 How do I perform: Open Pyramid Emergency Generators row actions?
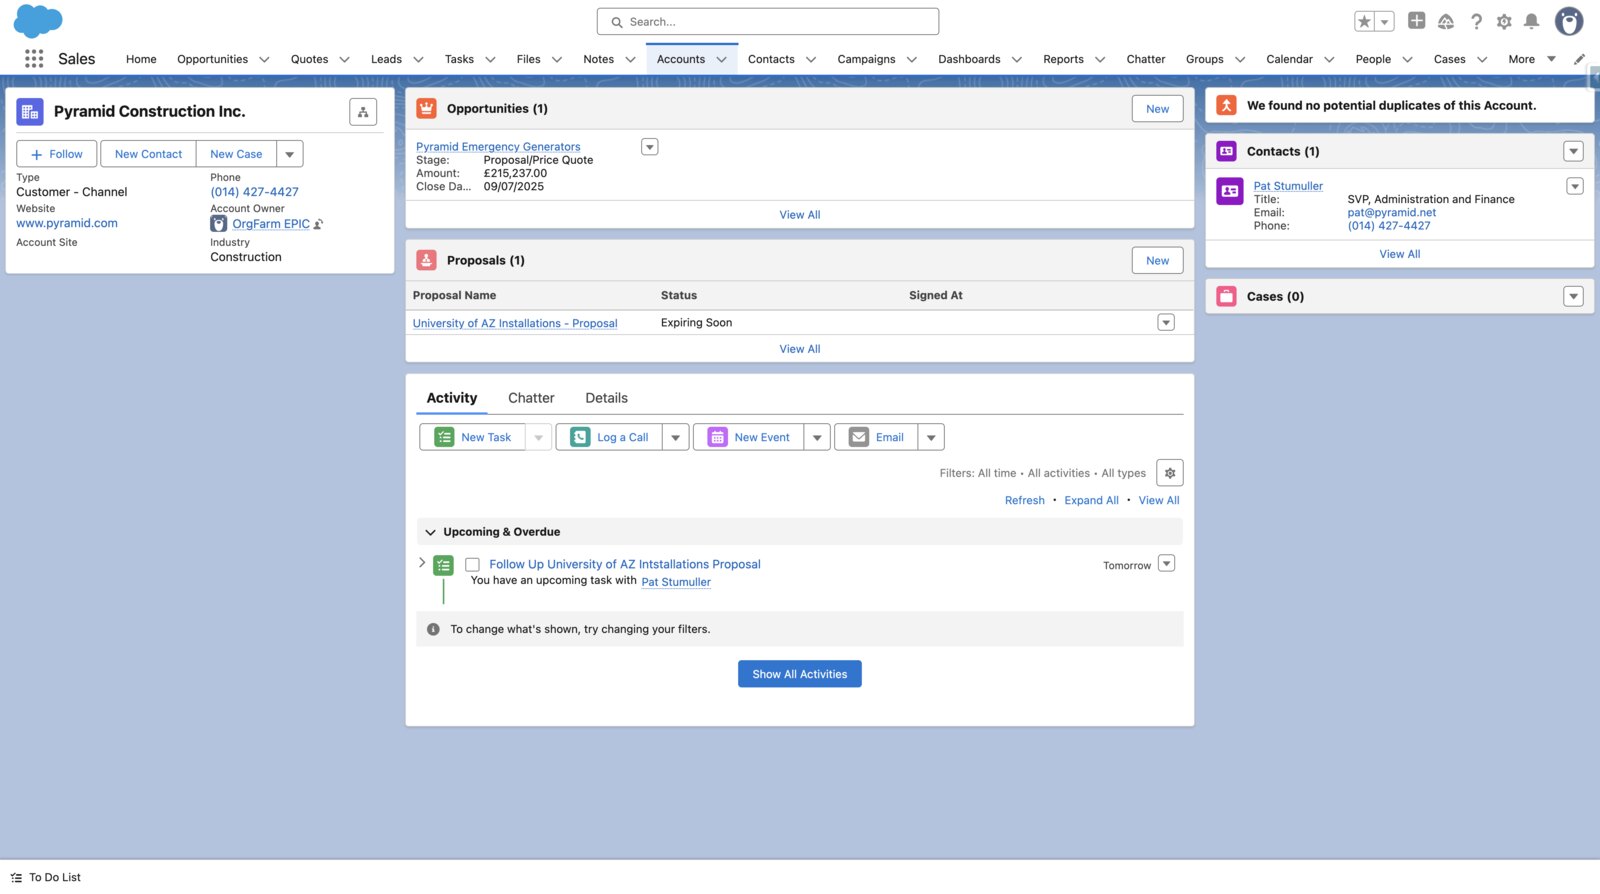tap(650, 147)
